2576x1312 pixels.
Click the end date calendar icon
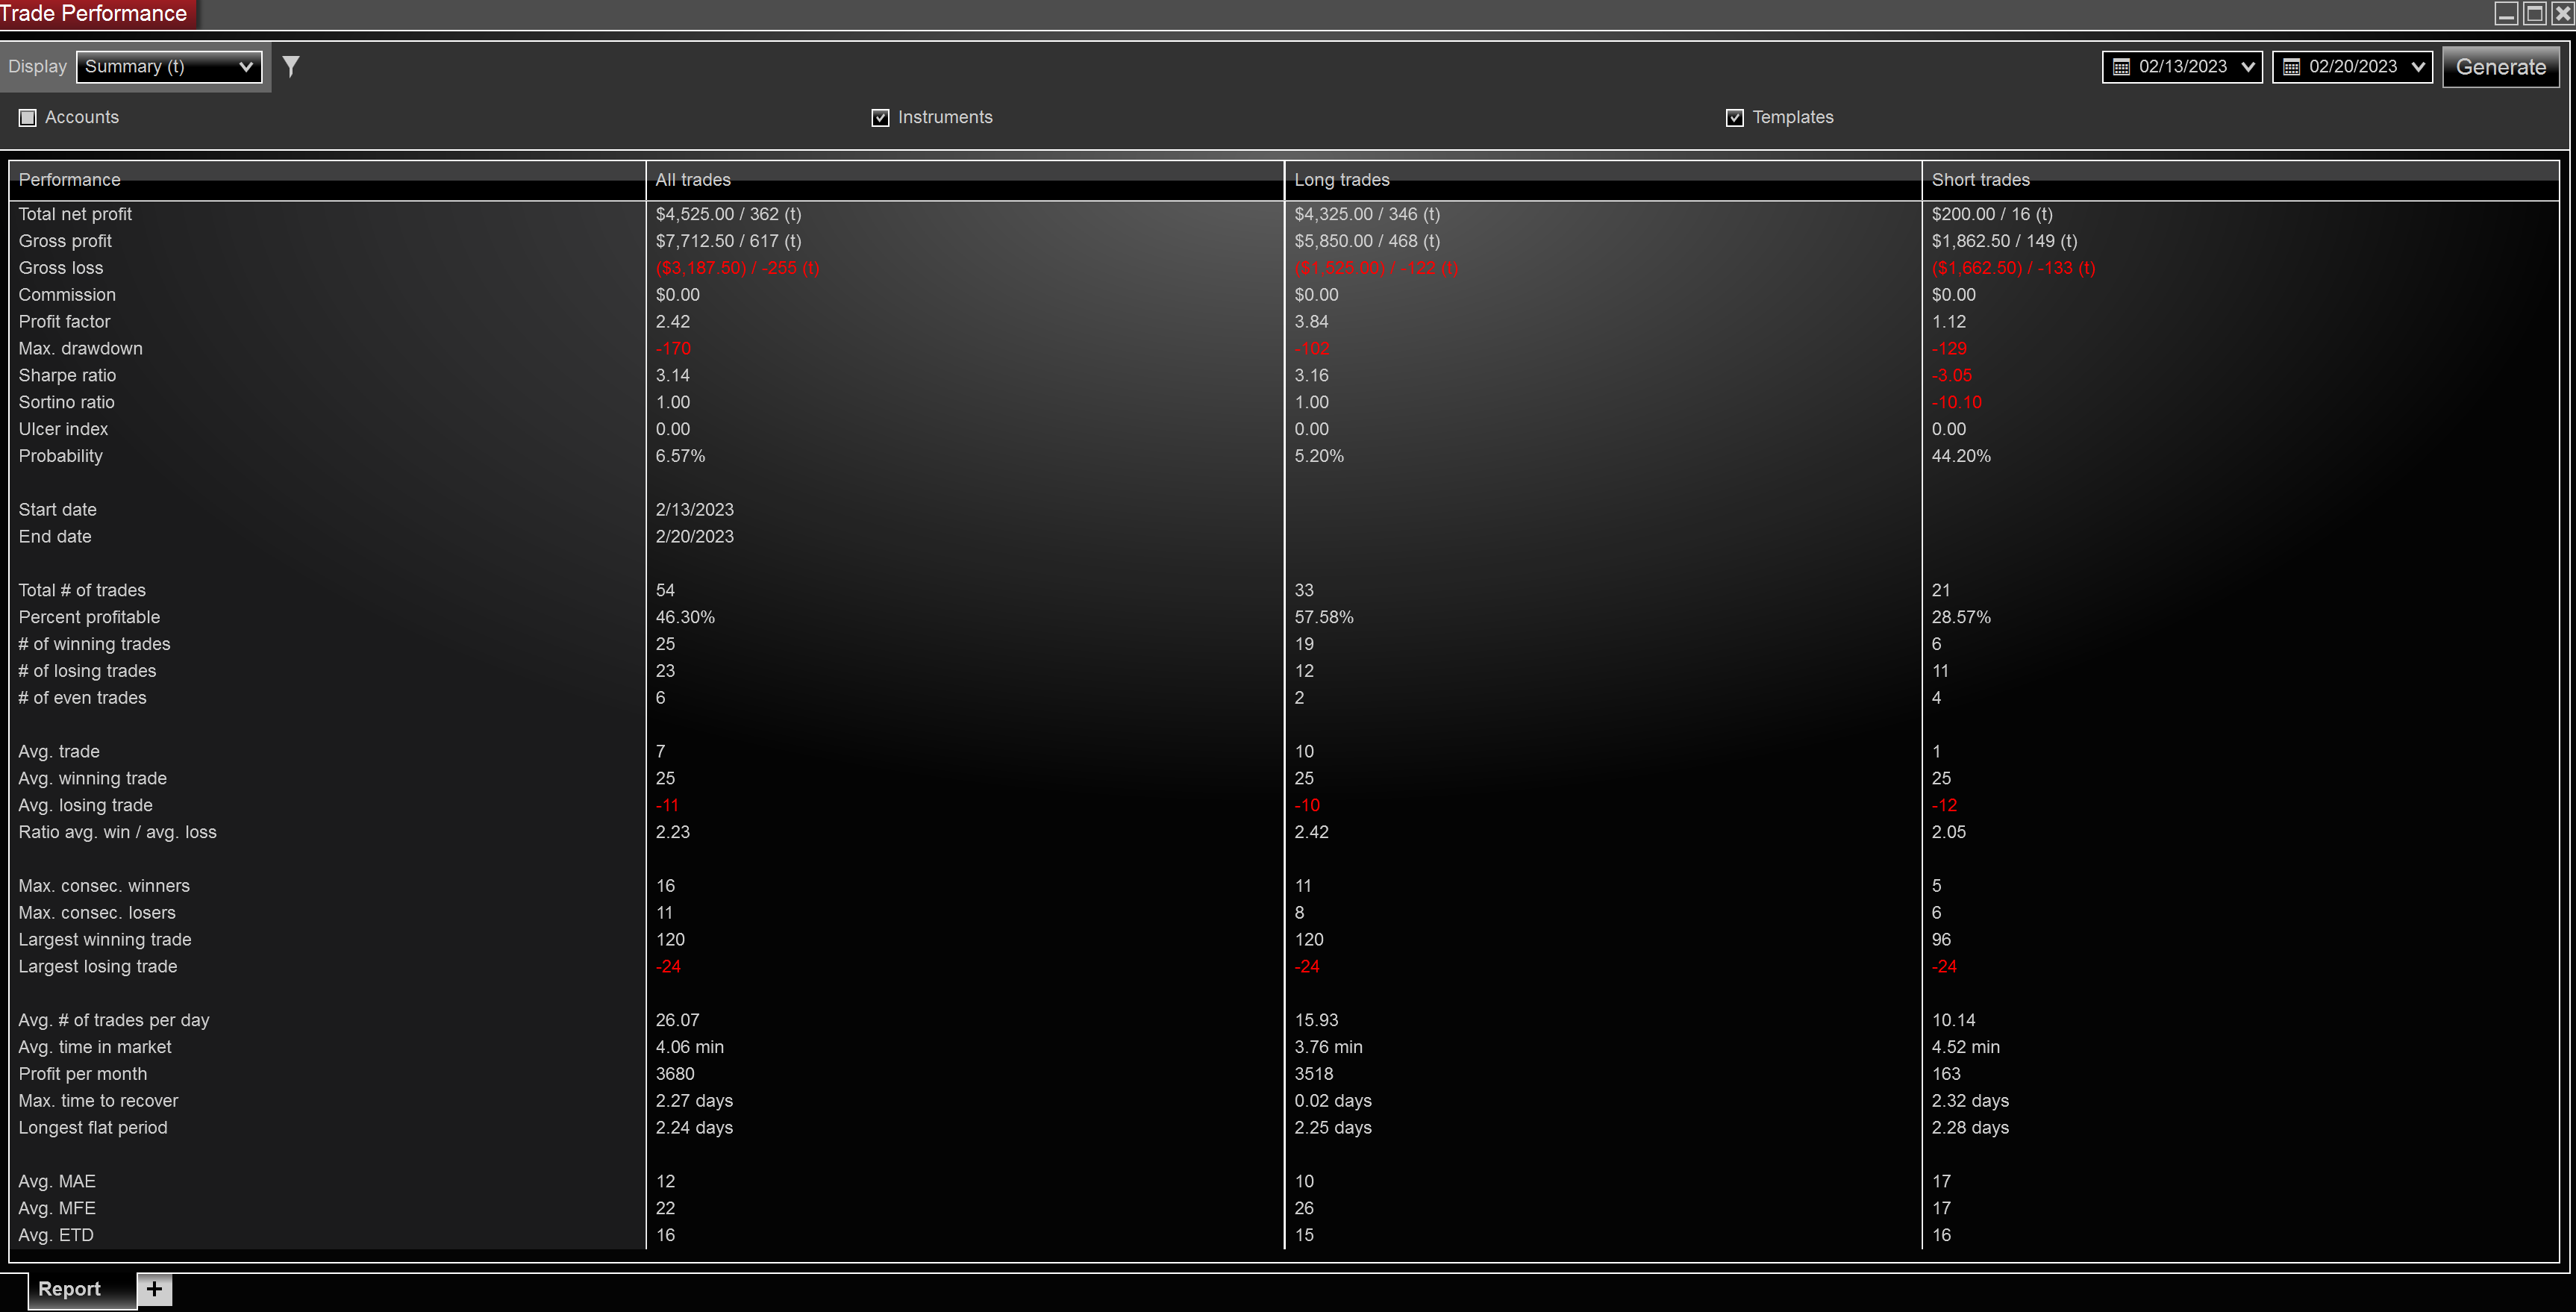pos(2291,67)
